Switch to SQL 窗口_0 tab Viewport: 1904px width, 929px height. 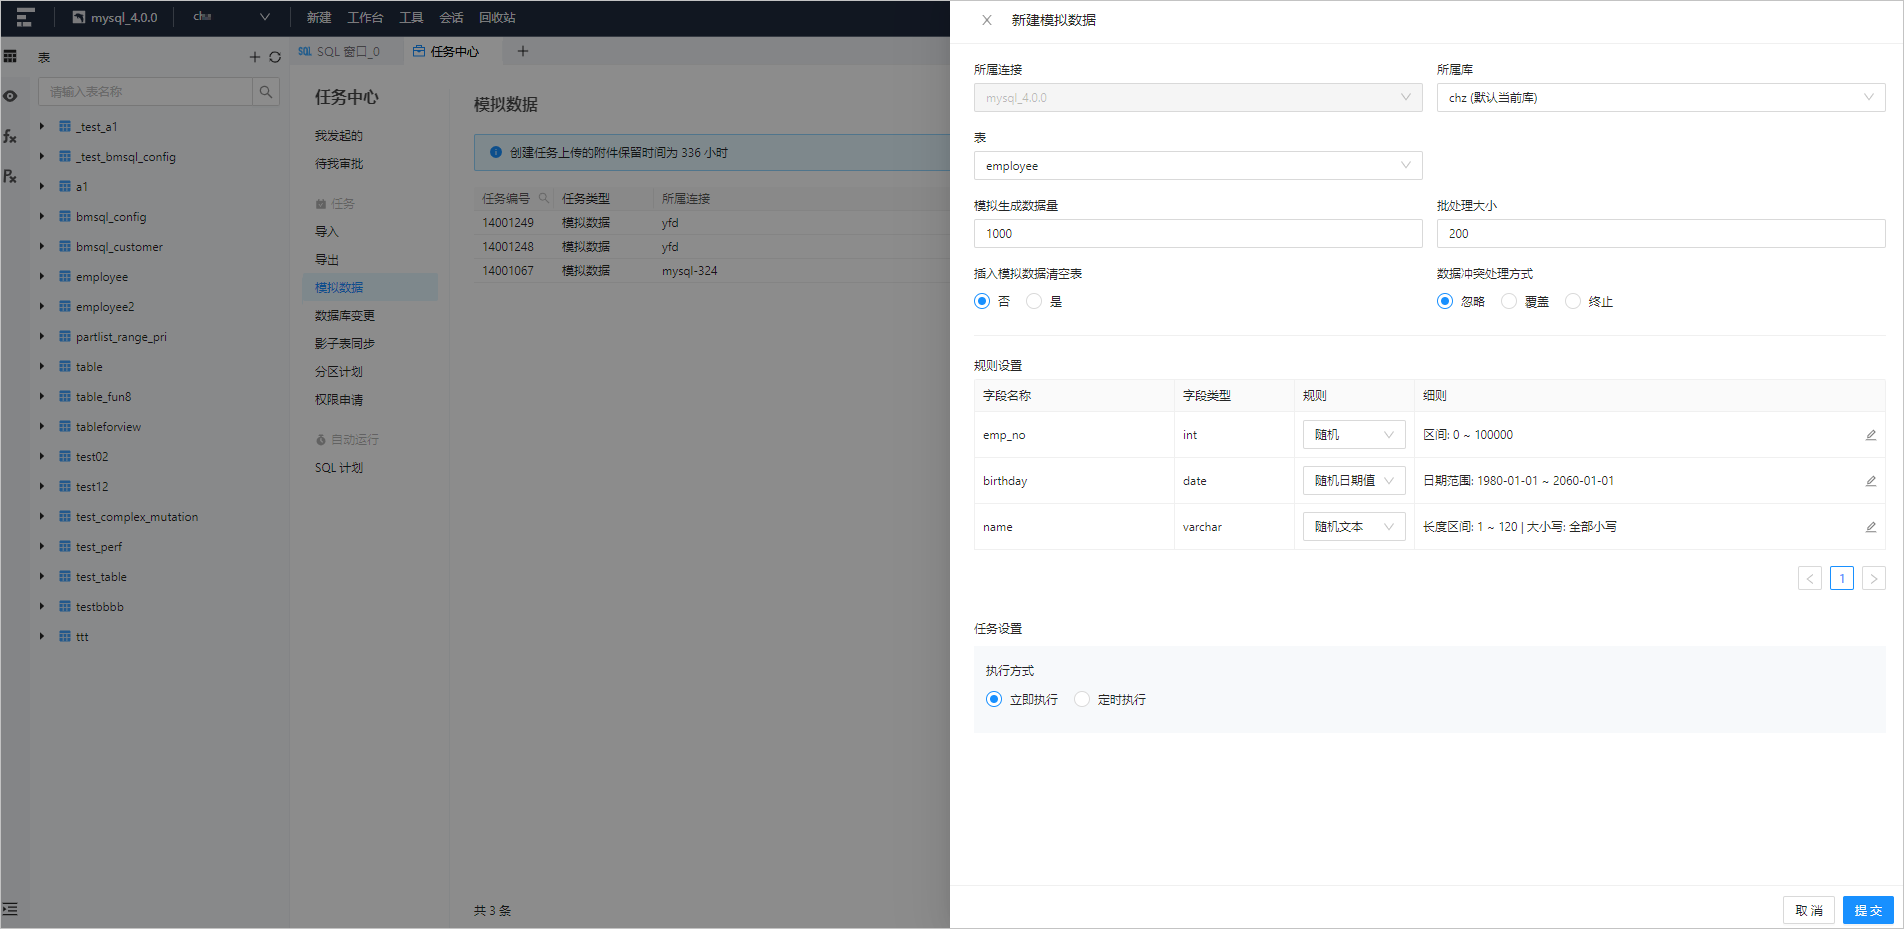click(x=347, y=51)
